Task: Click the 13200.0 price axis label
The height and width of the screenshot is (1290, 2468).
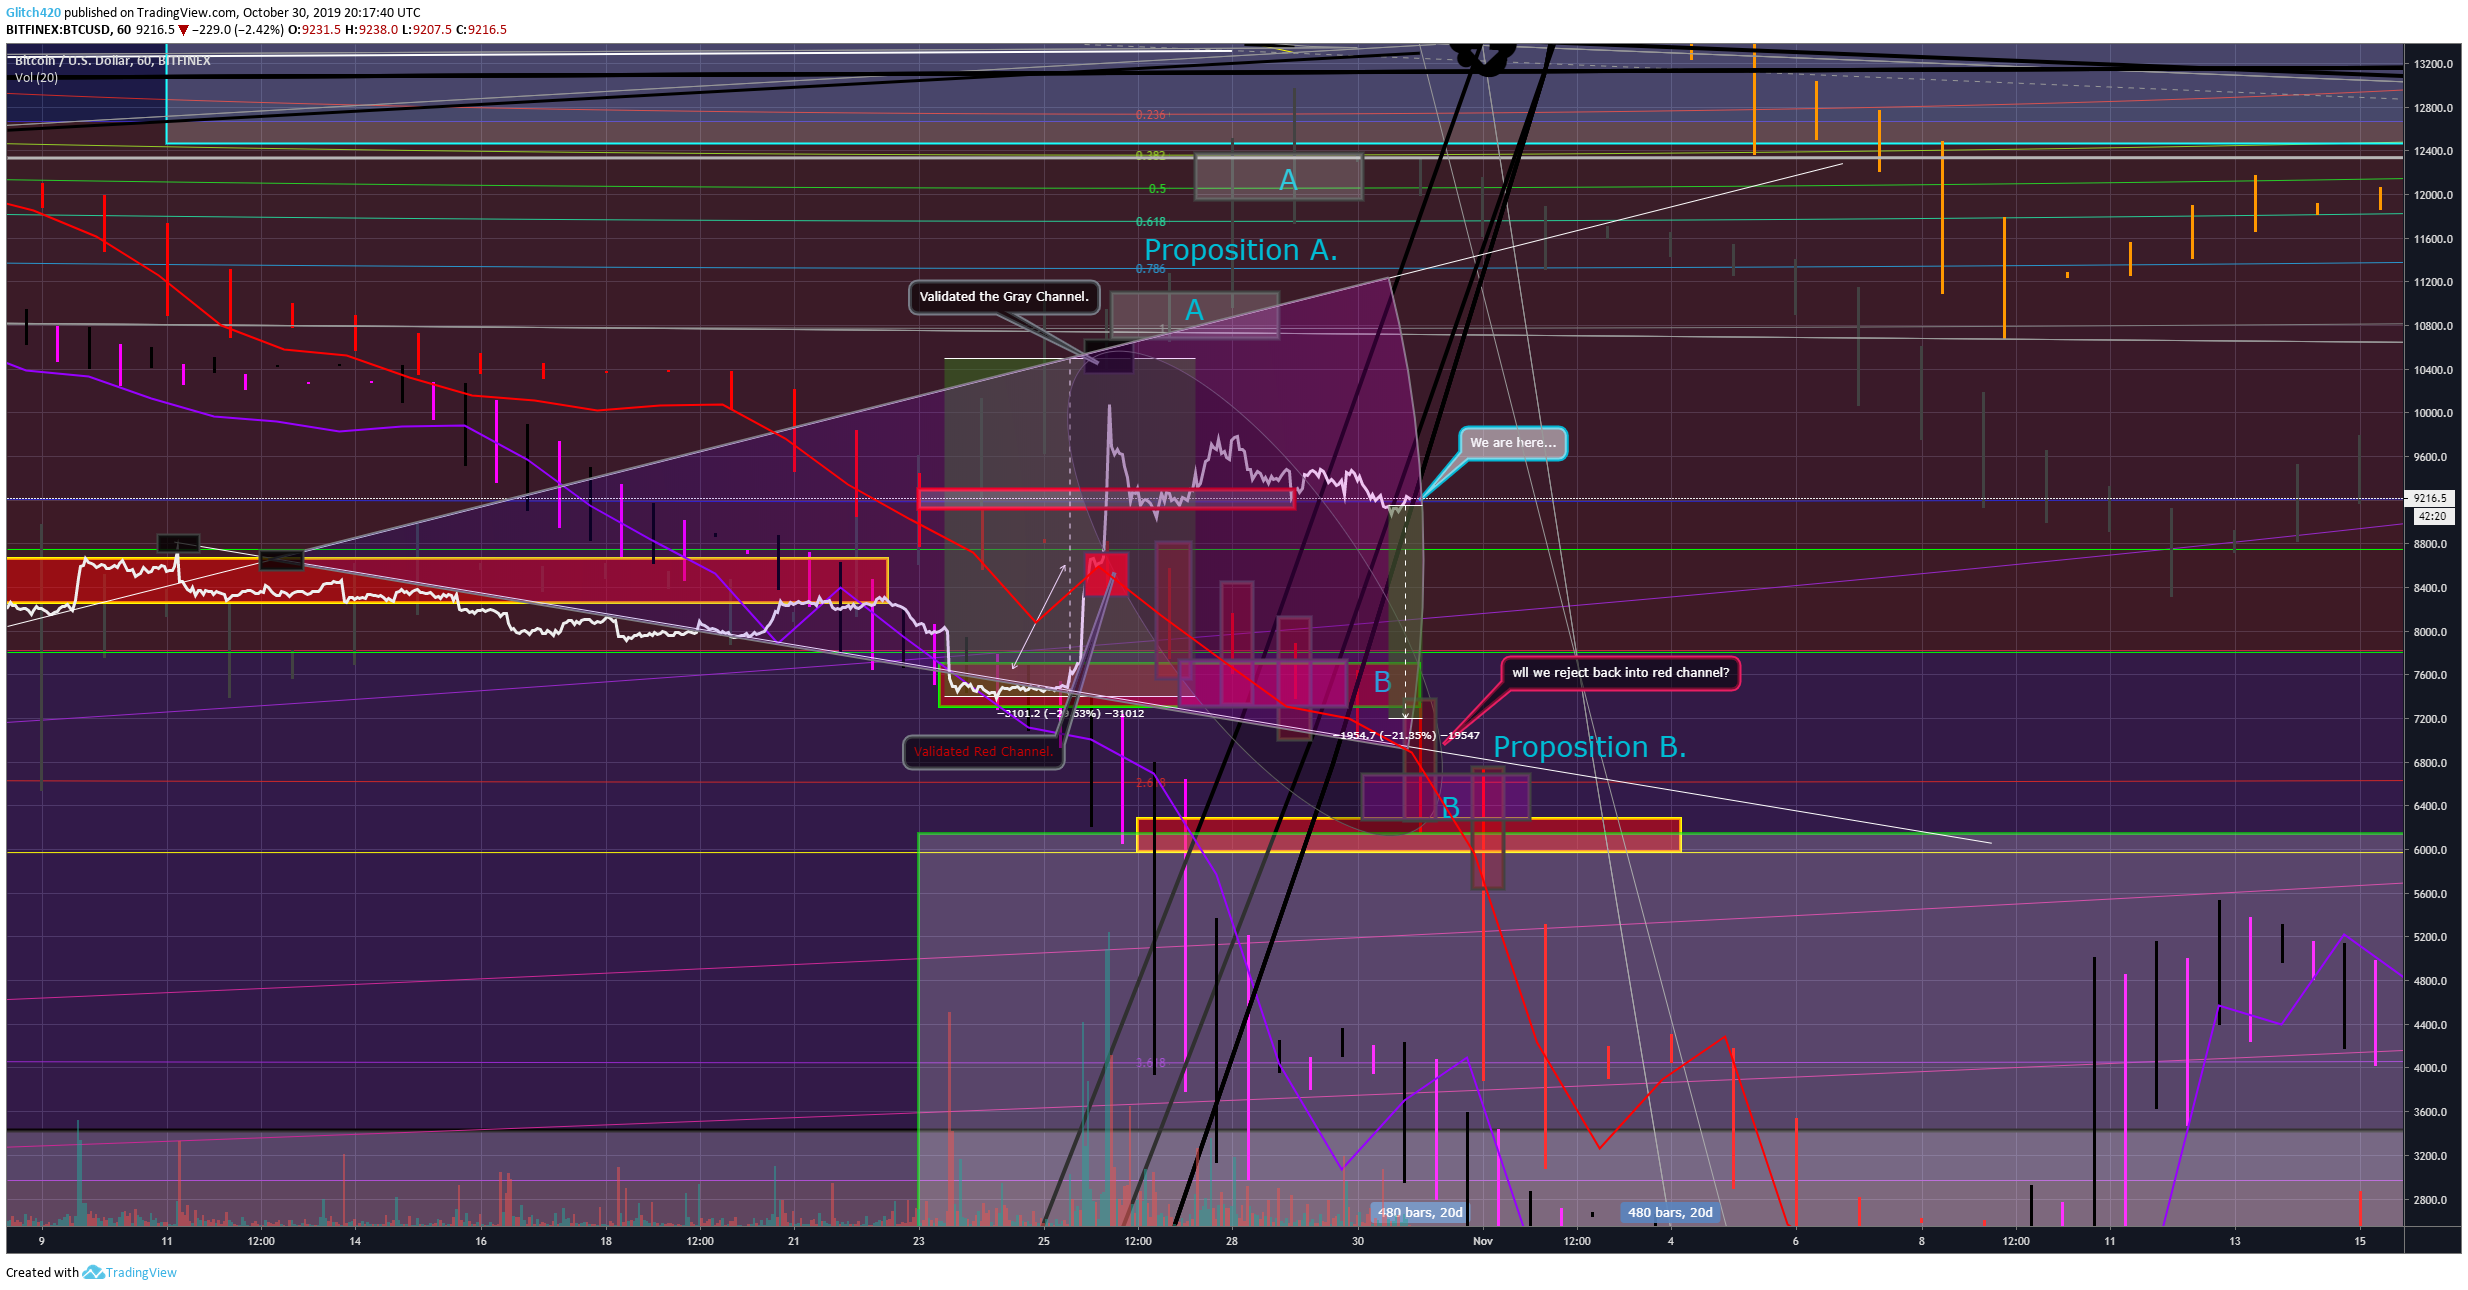Action: pyautogui.click(x=2433, y=64)
